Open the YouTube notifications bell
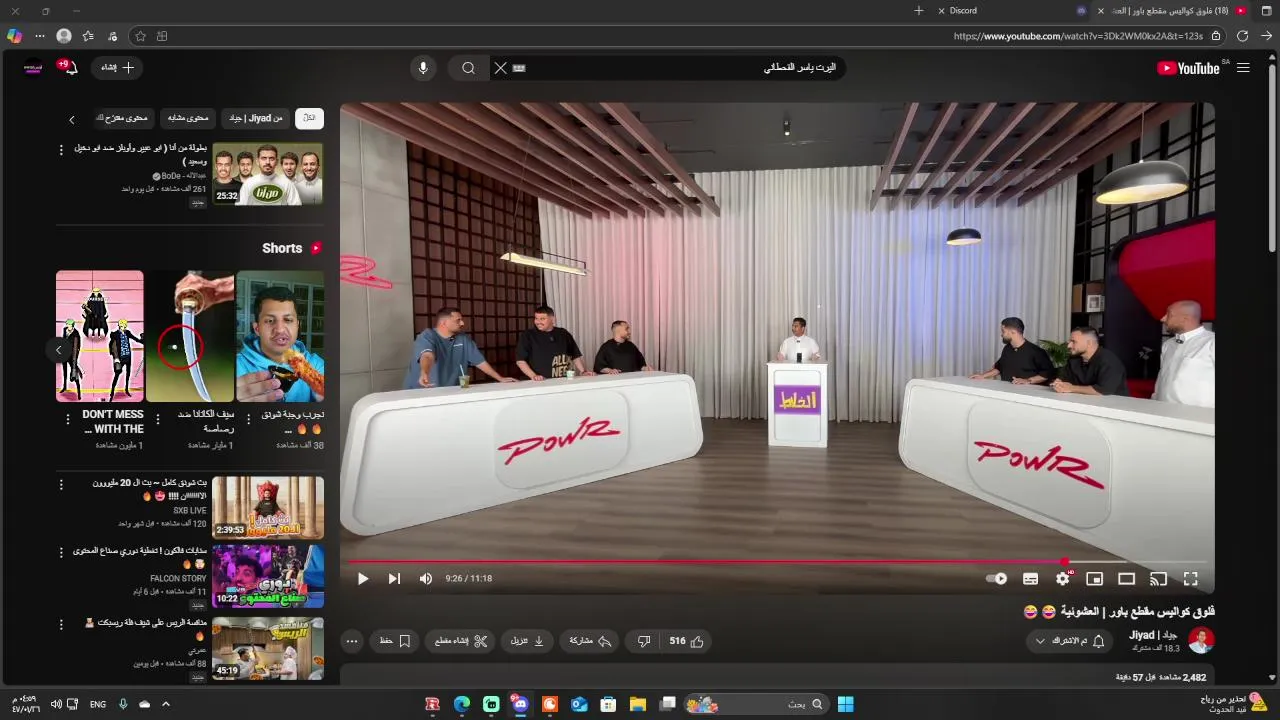This screenshot has width=1280, height=720. [69, 68]
